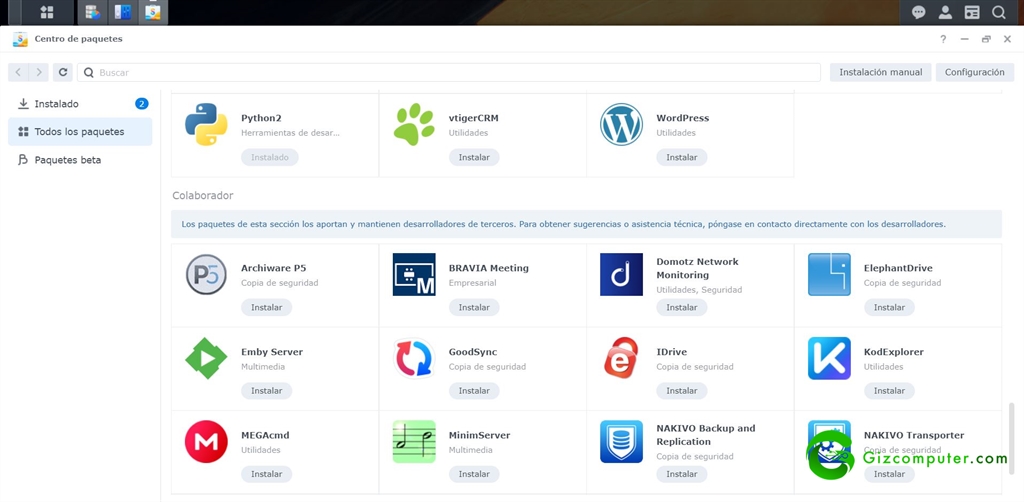The image size is (1024, 502).
Task: Open the Python2 package icon
Action: coord(206,124)
